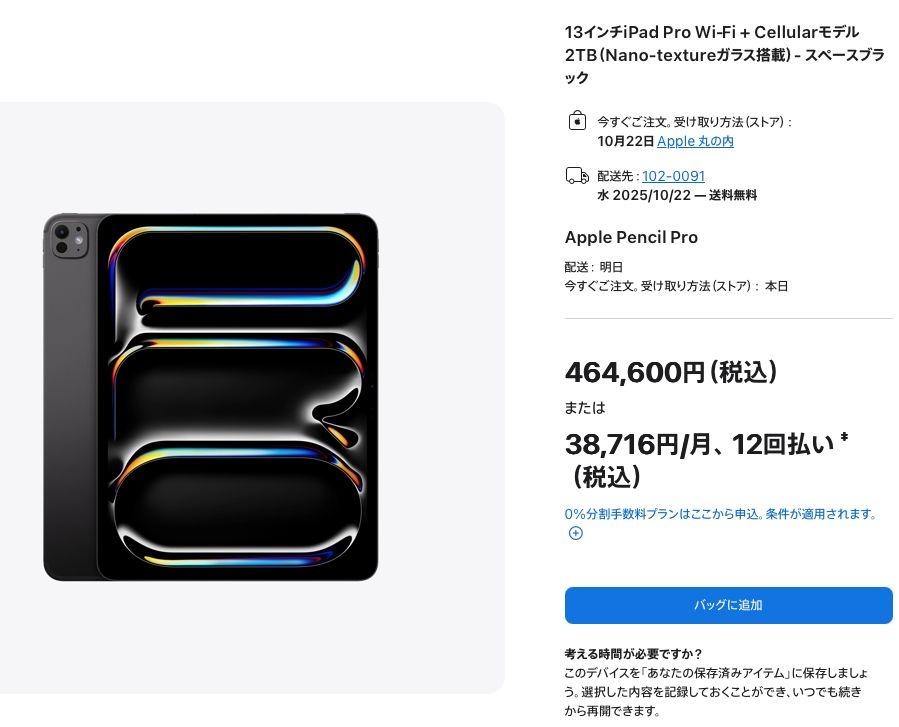Click the rear camera module on iPad image
The width and height of the screenshot is (899, 727).
click(x=70, y=239)
